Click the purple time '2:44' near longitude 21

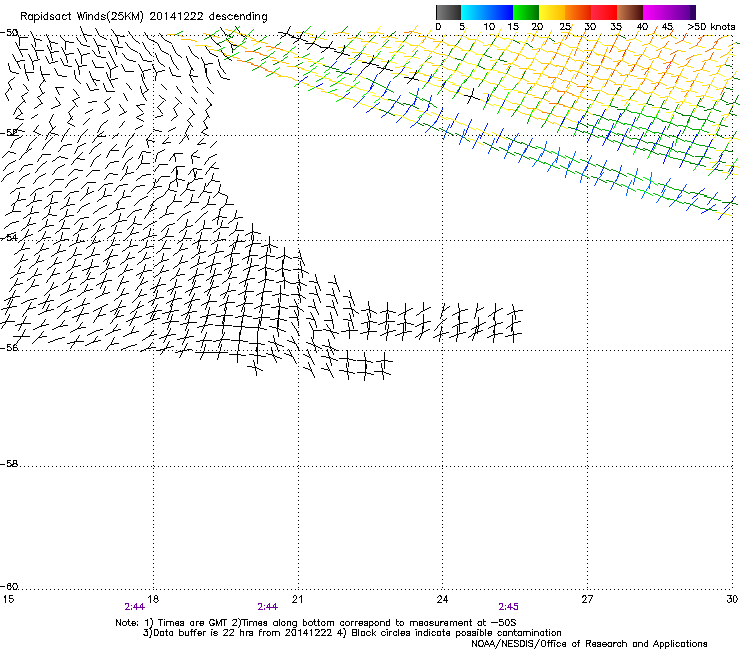coord(268,607)
